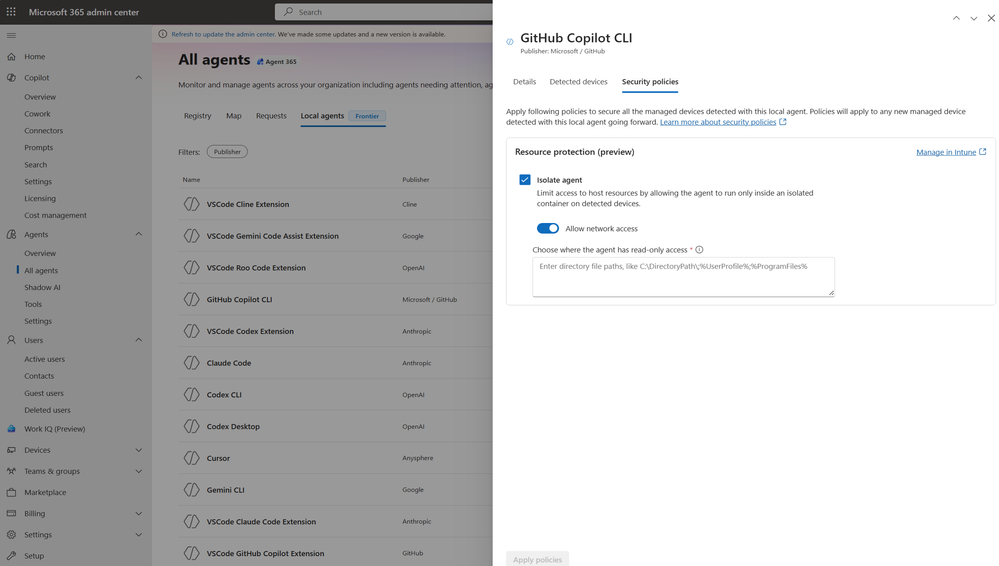Click the Agents icon in sidebar
999x566 pixels.
point(11,235)
